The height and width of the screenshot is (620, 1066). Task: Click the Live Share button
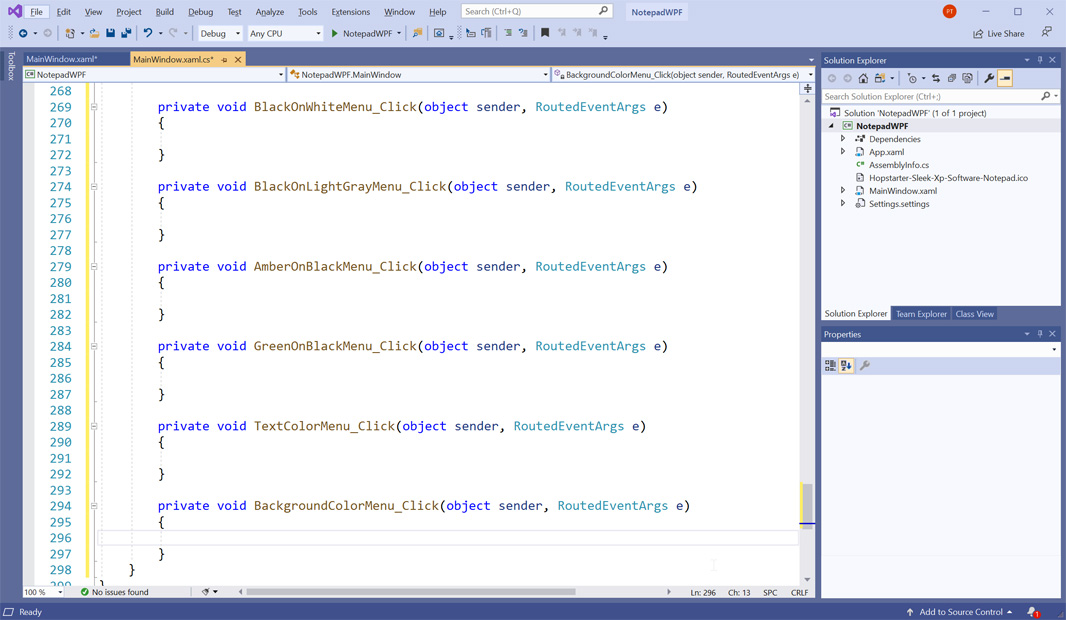click(x=999, y=33)
